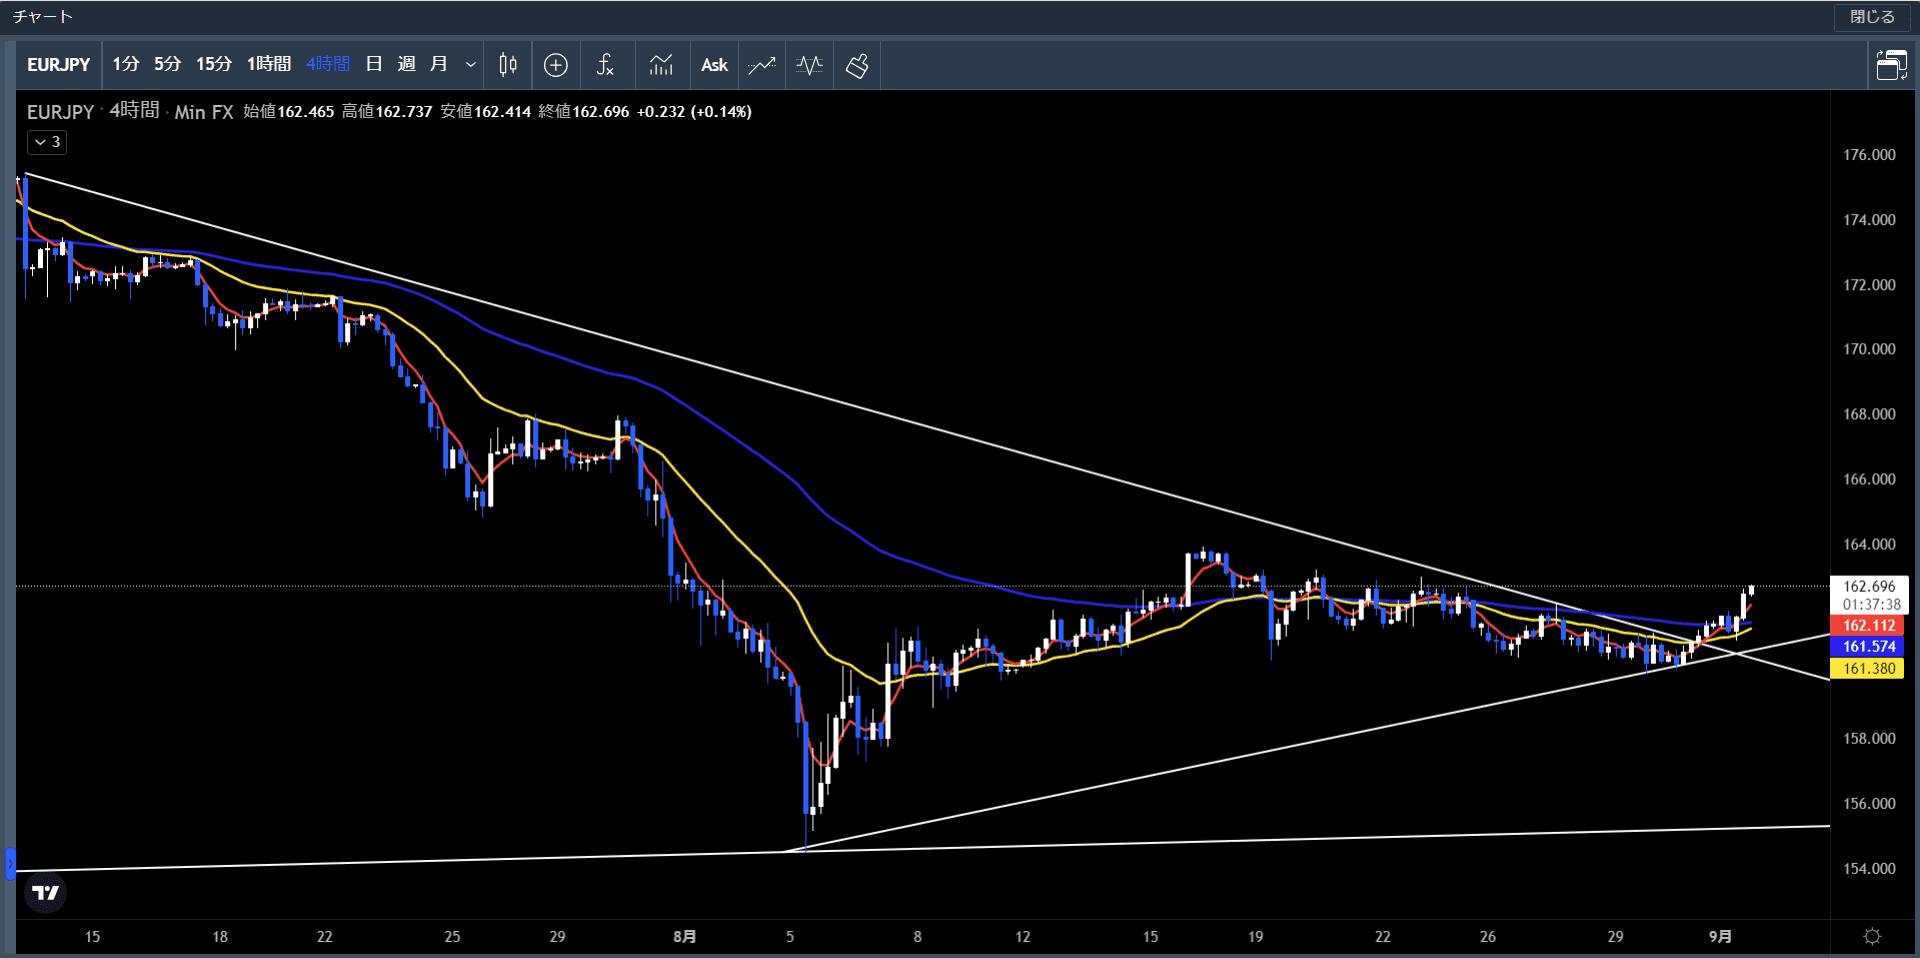The width and height of the screenshot is (1920, 958).
Task: Open the indicators fx menu
Action: pyautogui.click(x=605, y=65)
